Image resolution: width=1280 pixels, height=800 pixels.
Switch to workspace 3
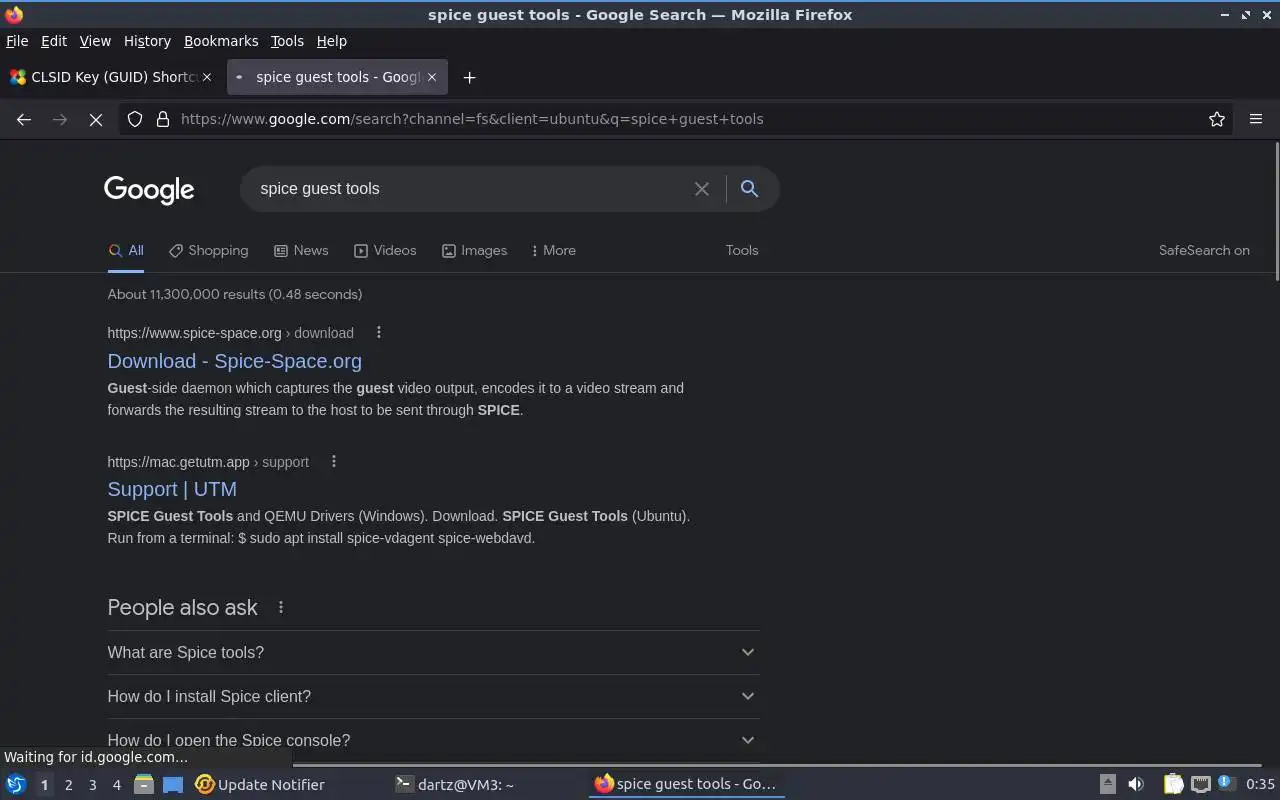pyautogui.click(x=92, y=785)
